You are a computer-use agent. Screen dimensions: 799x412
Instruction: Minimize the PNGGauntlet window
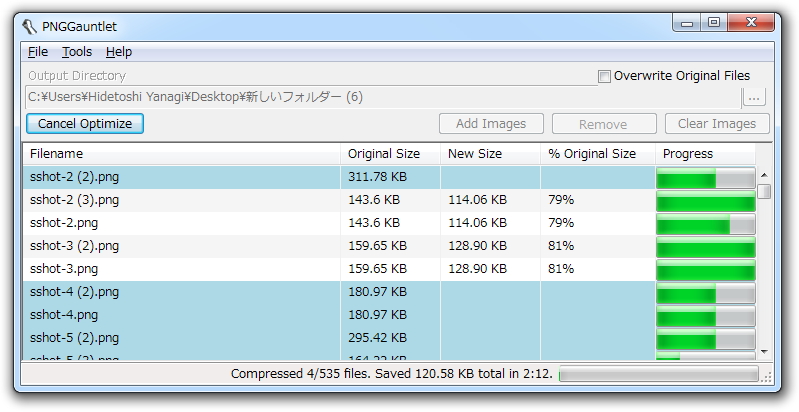687,23
